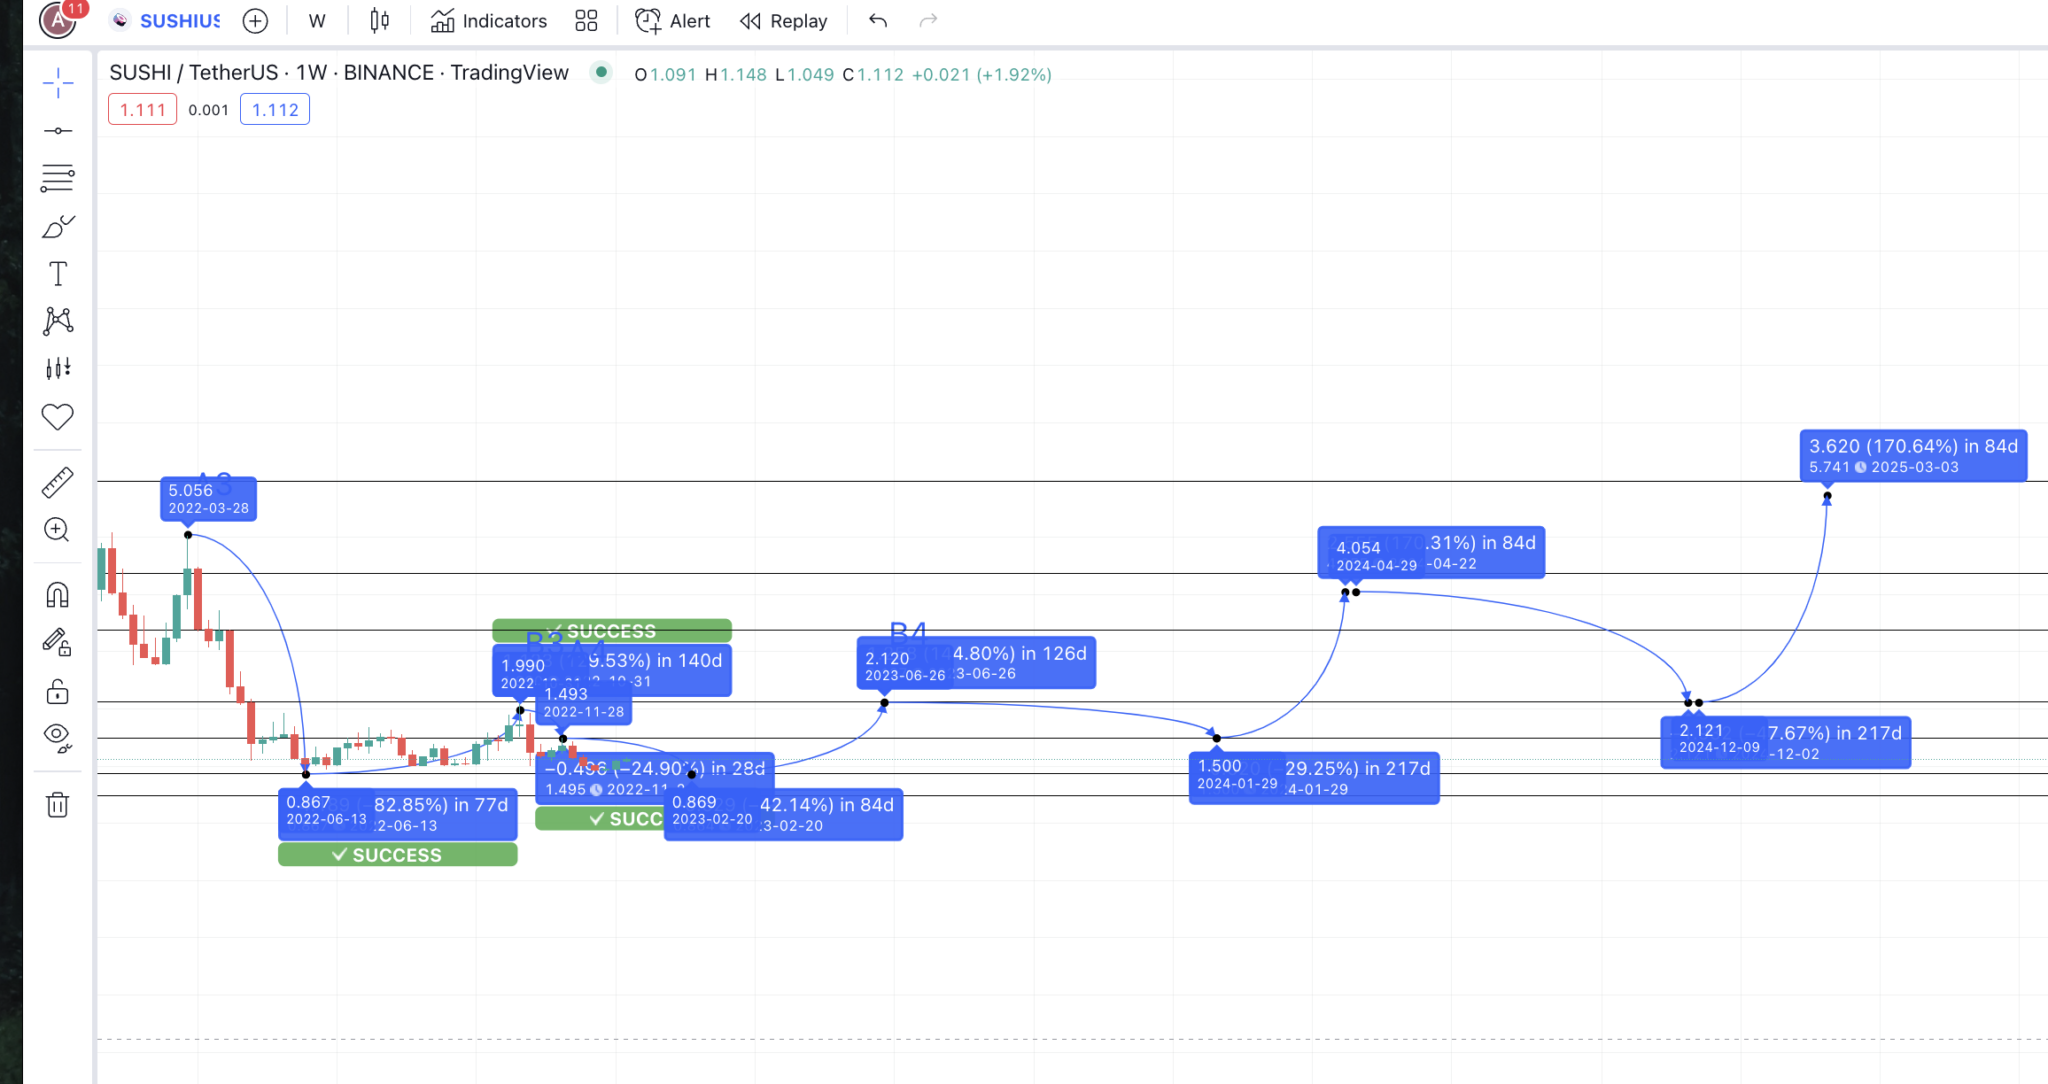This screenshot has width=2048, height=1084.
Task: Select the brush drawing tool
Action: pyautogui.click(x=58, y=227)
